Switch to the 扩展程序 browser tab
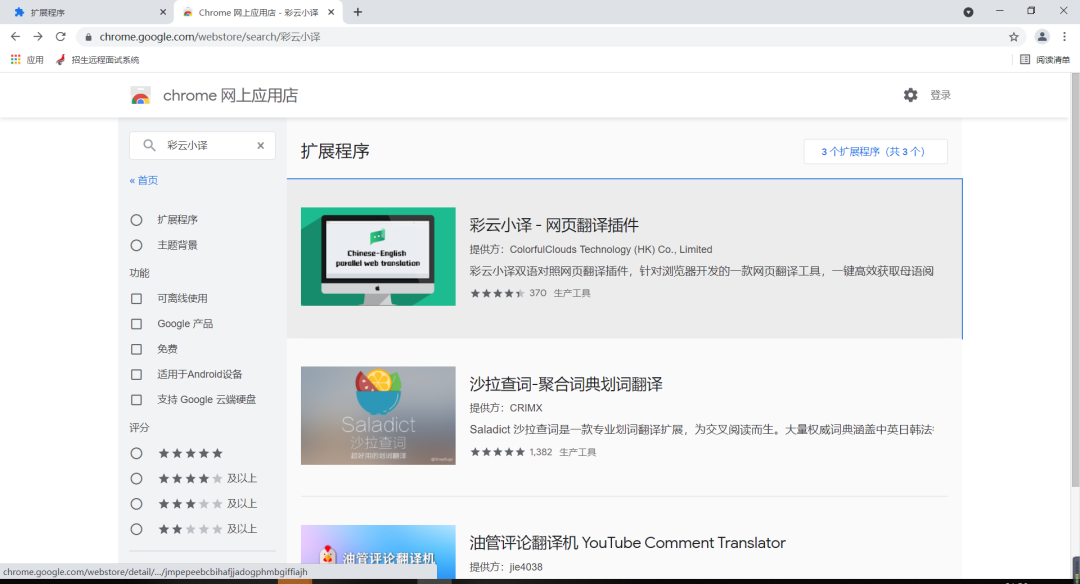 click(87, 12)
